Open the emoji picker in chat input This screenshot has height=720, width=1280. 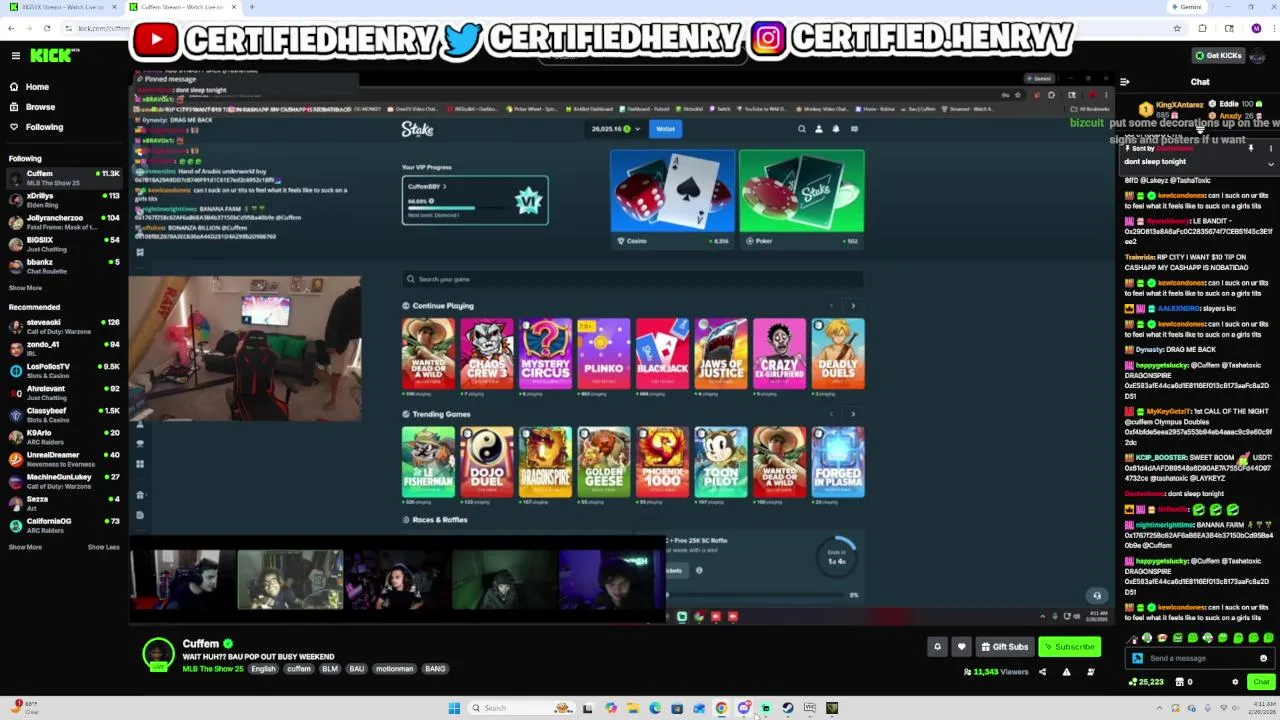(x=1263, y=658)
